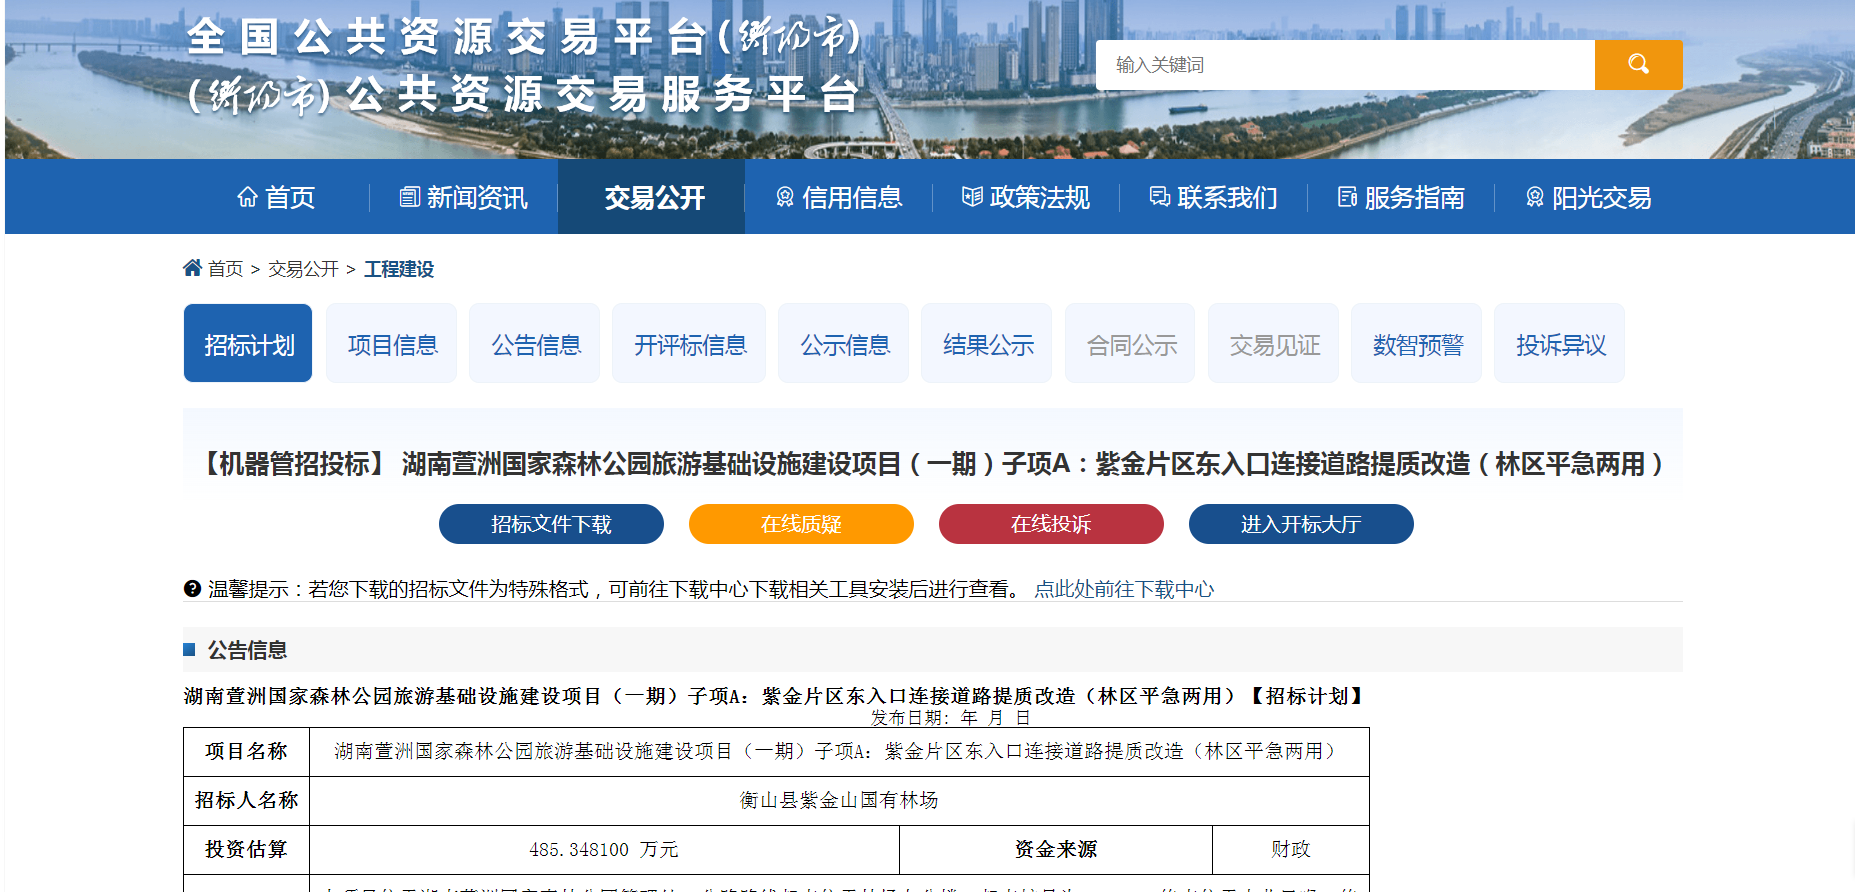
Task: Go to the 结果公示 tab
Action: tap(987, 345)
